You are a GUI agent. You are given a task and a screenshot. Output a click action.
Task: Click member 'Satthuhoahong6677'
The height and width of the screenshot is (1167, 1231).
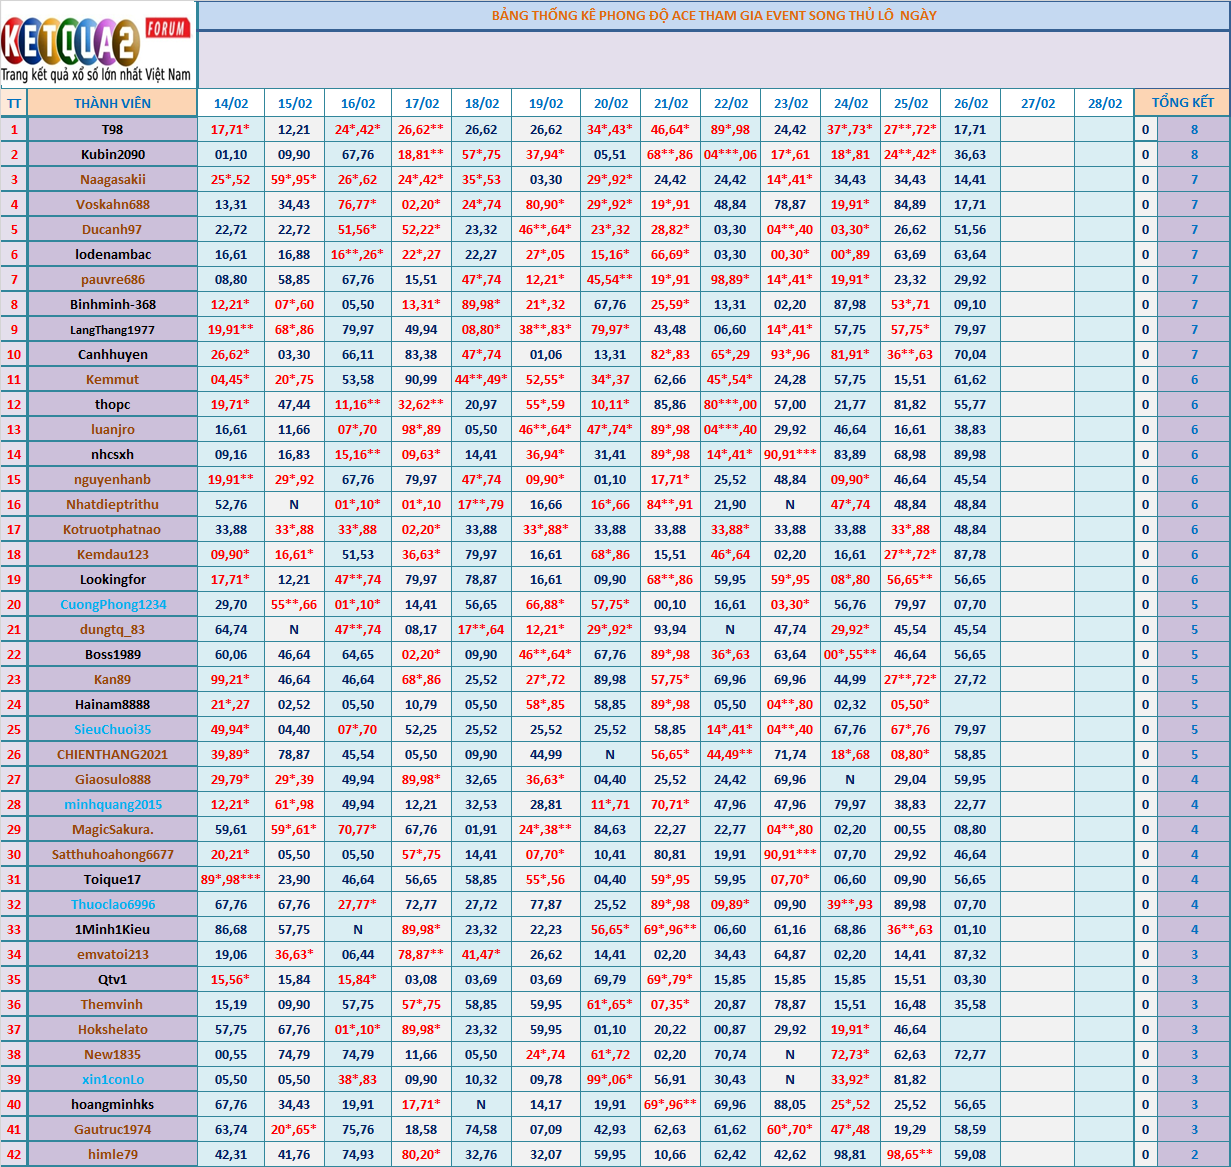[x=112, y=854]
